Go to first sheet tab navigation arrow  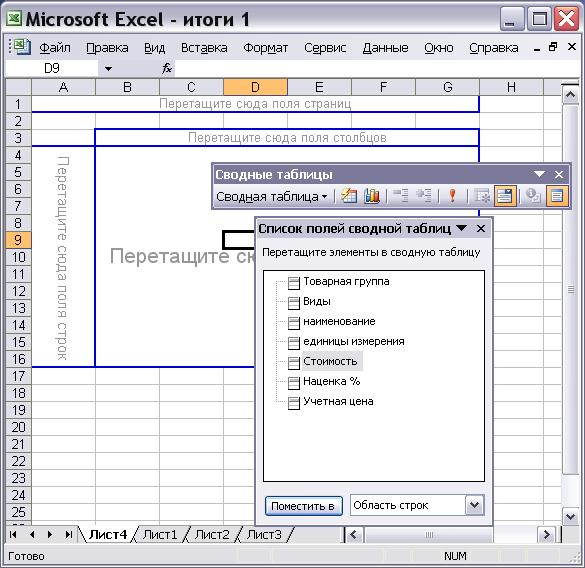click(13, 535)
